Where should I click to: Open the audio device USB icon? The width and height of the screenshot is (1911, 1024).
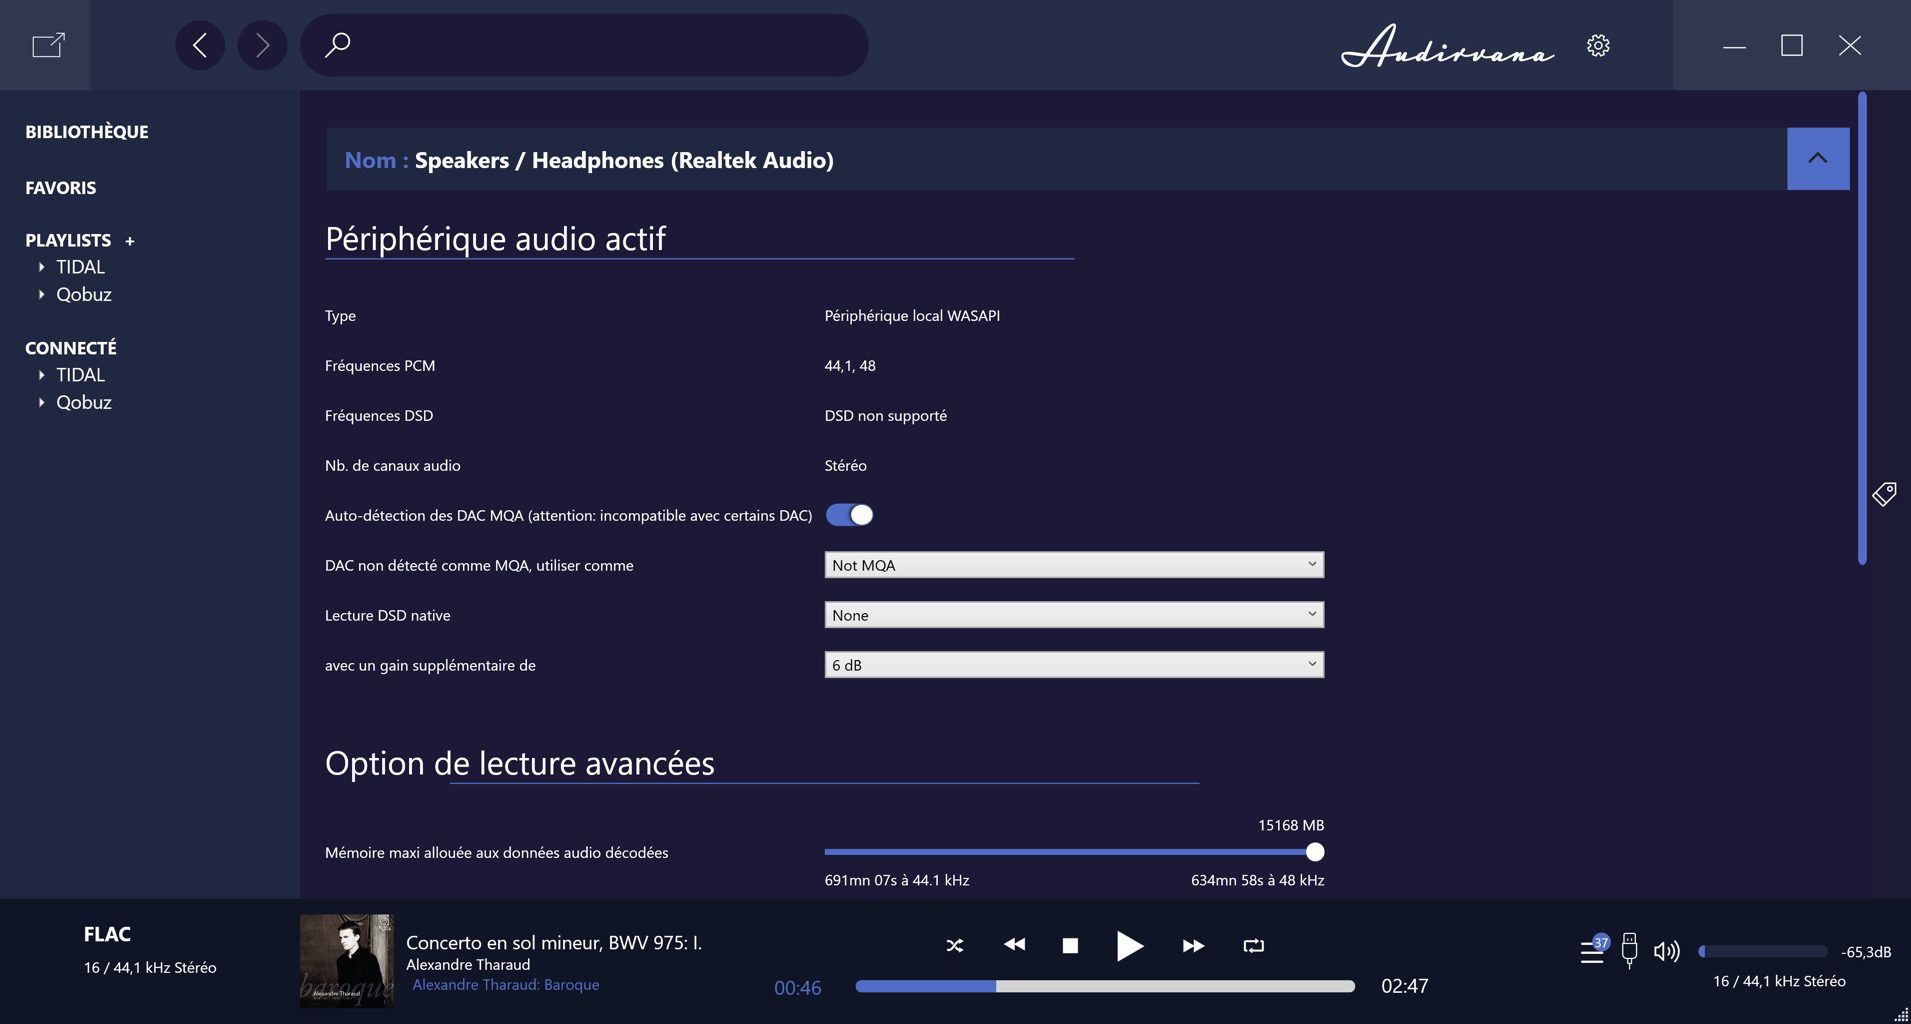[x=1629, y=950]
